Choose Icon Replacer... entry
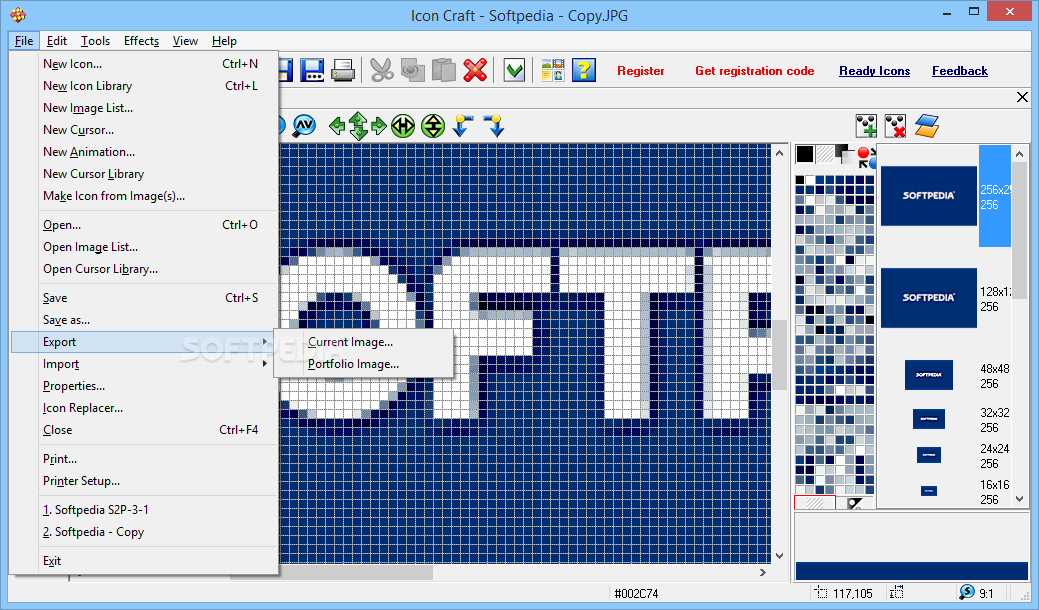The width and height of the screenshot is (1039, 610). tap(143, 408)
